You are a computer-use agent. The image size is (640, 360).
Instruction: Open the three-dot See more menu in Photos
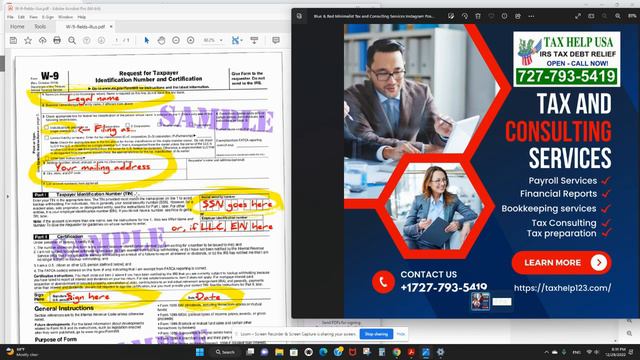[531, 16]
